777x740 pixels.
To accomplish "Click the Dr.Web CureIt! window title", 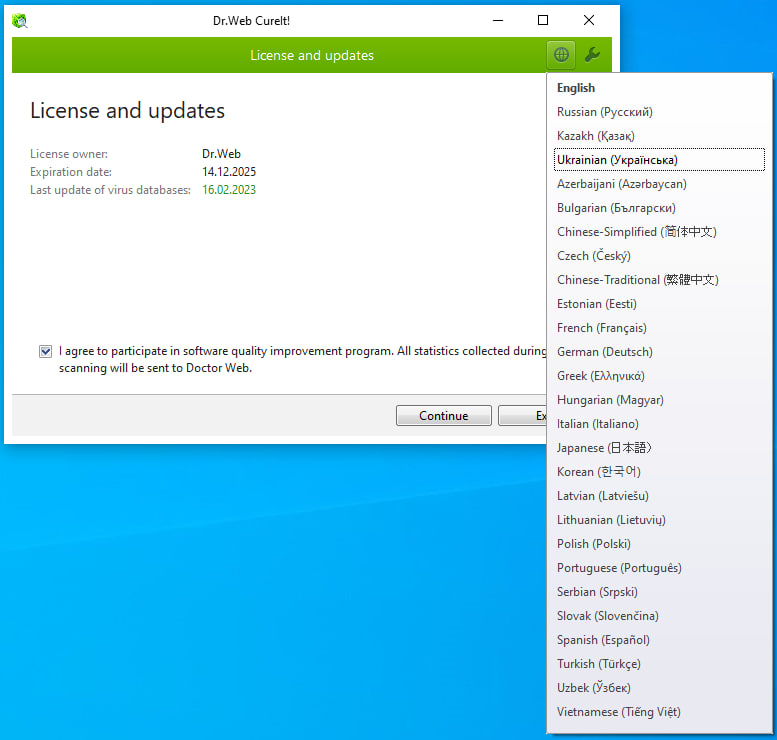I will click(x=251, y=21).
